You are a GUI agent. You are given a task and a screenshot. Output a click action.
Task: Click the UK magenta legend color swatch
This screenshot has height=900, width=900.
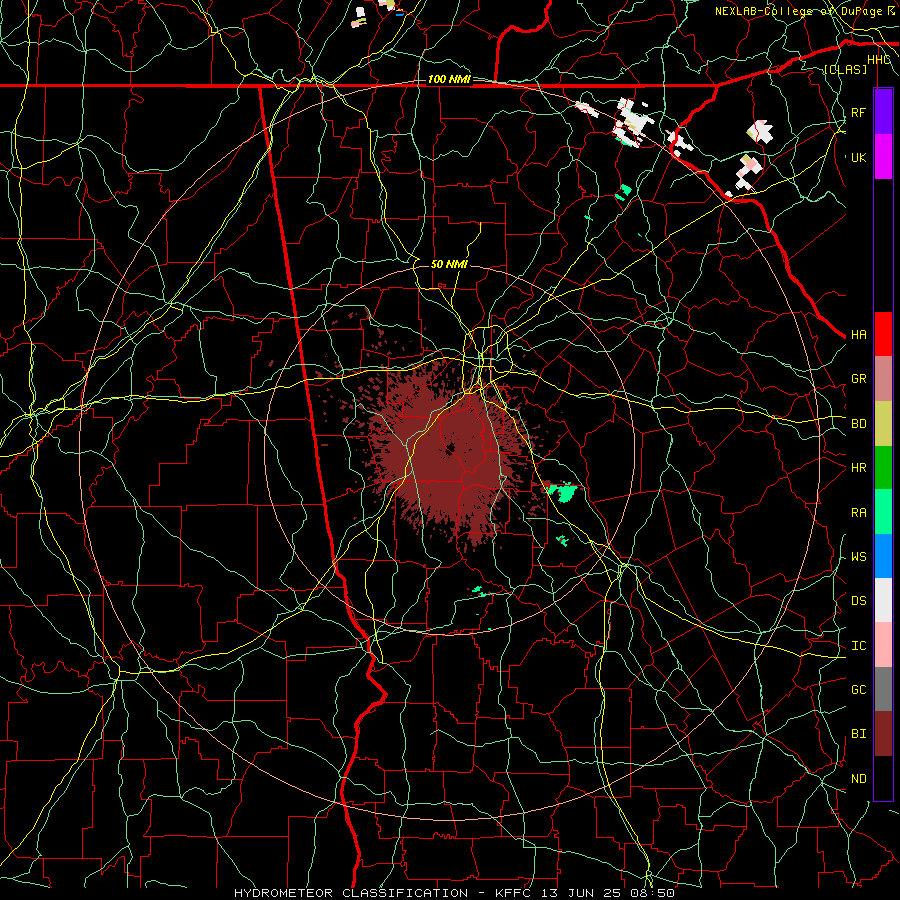pos(883,157)
